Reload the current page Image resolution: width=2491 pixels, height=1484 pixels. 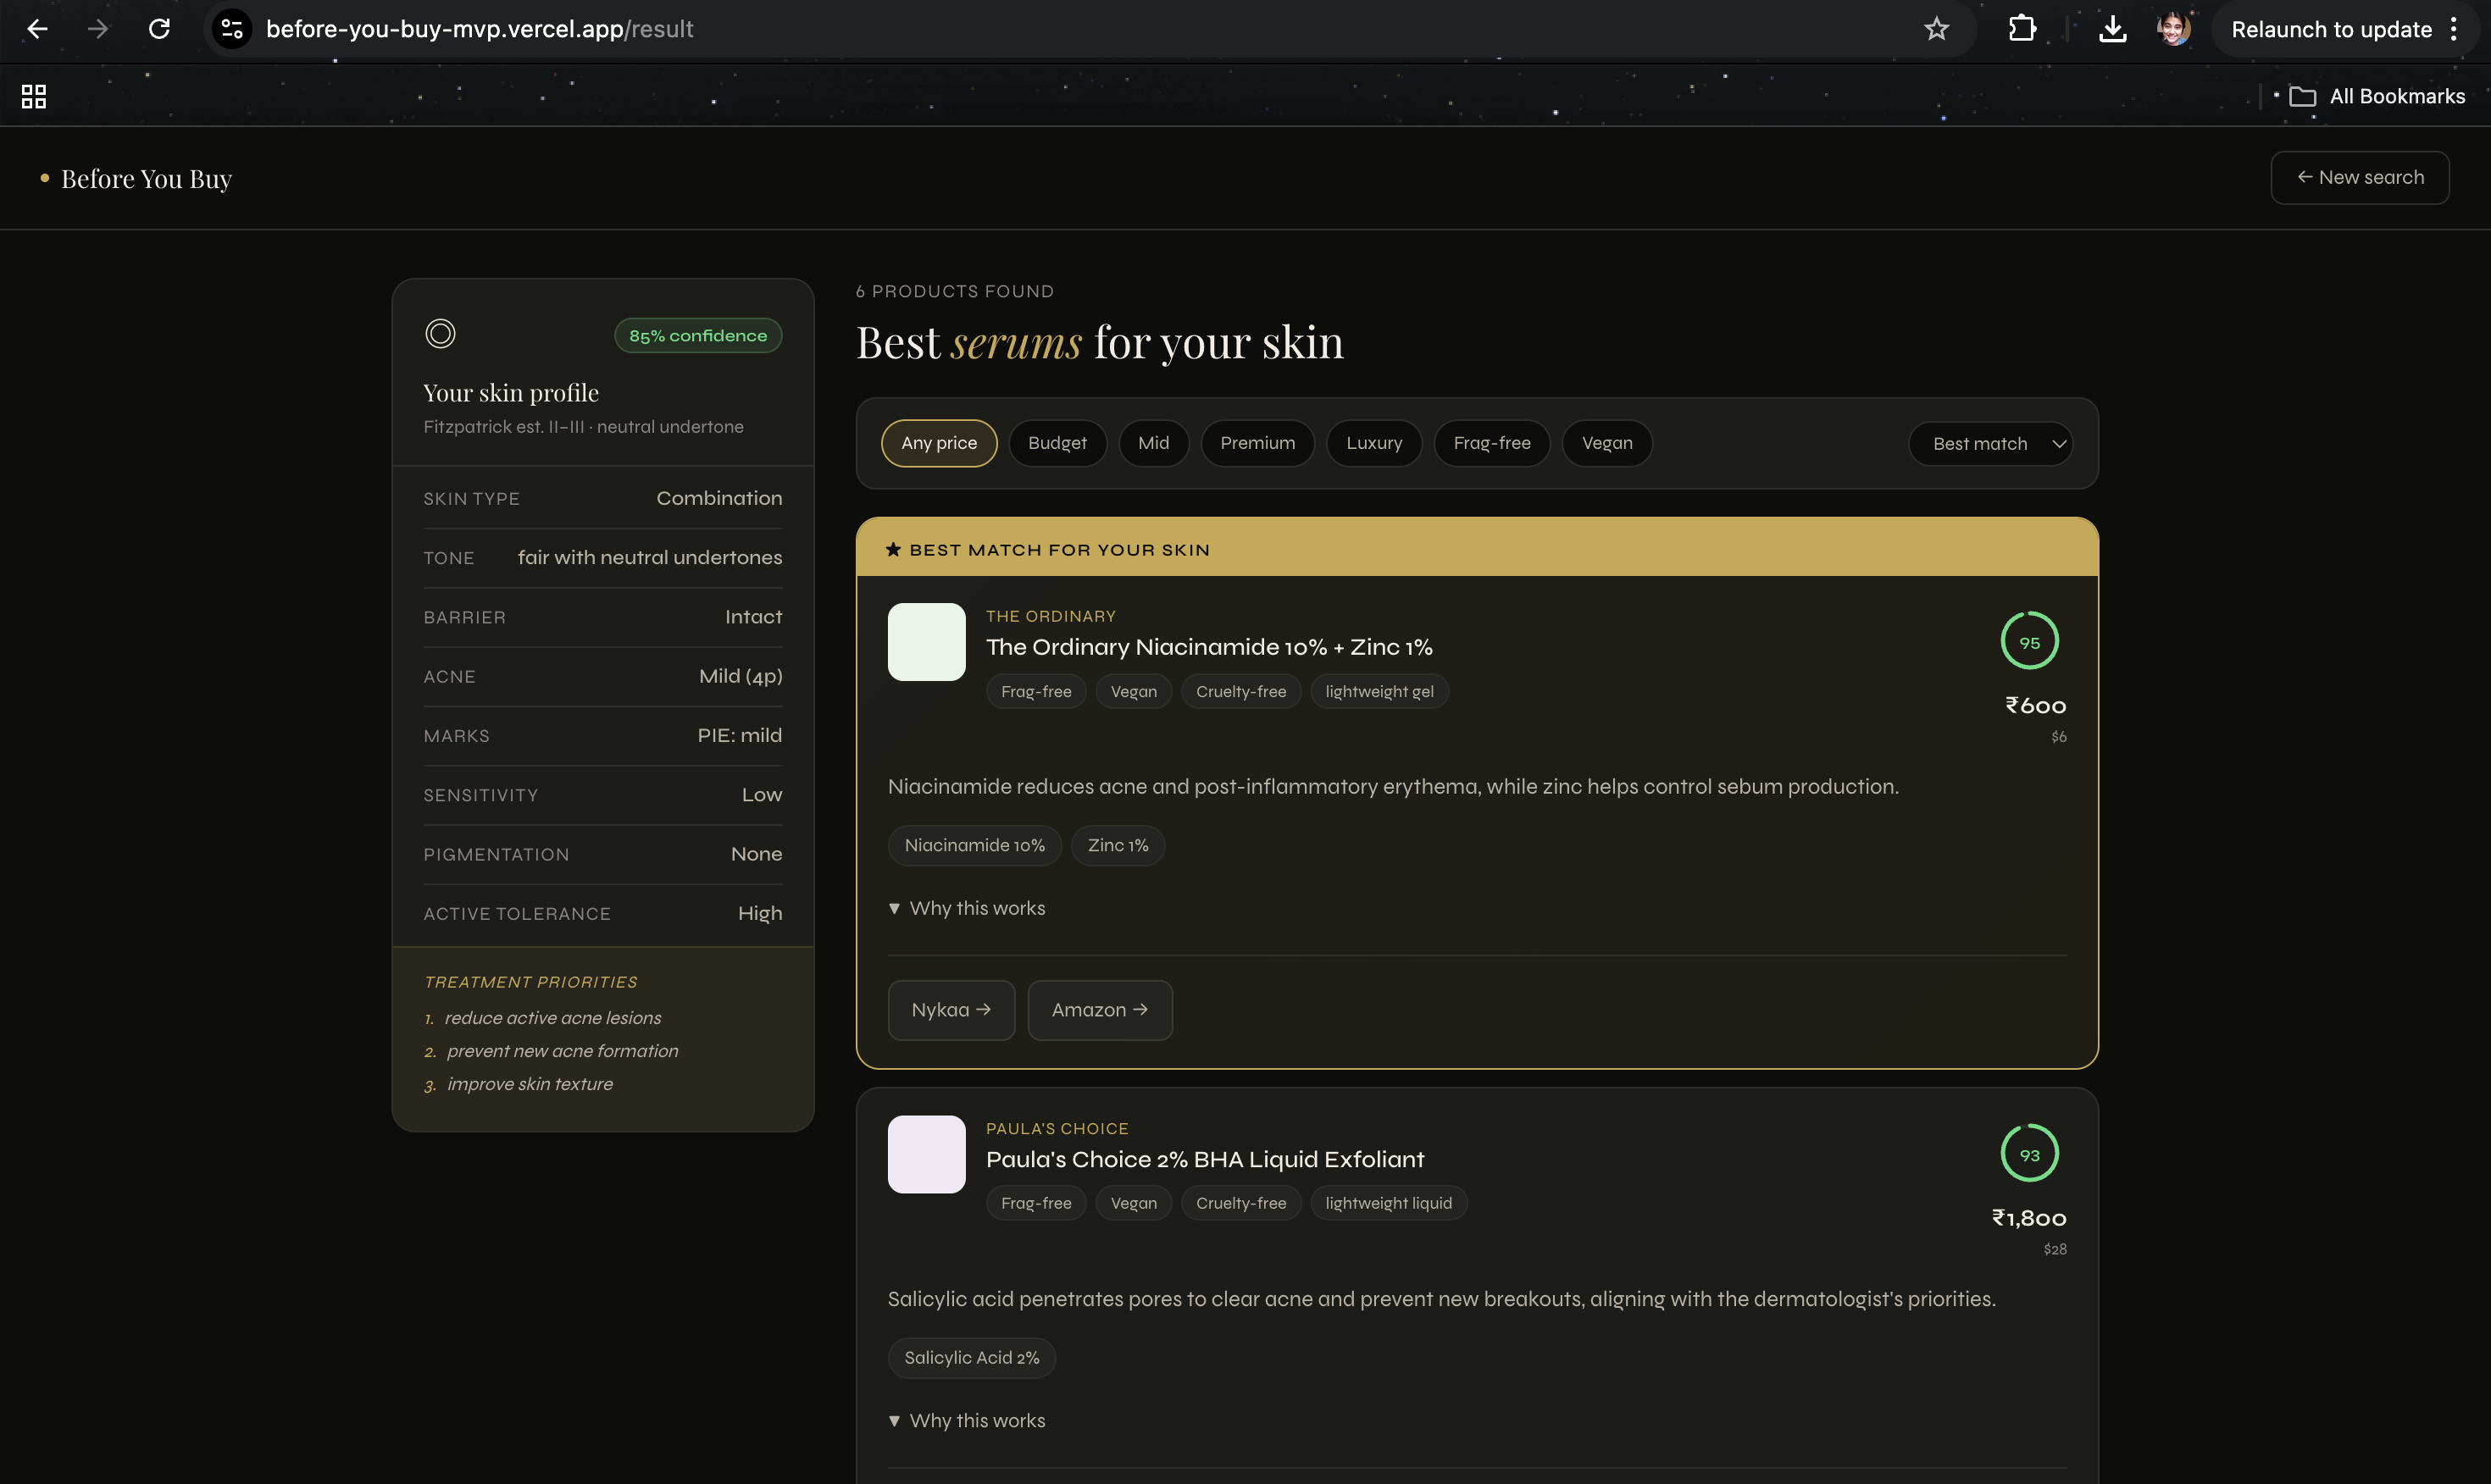point(159,29)
